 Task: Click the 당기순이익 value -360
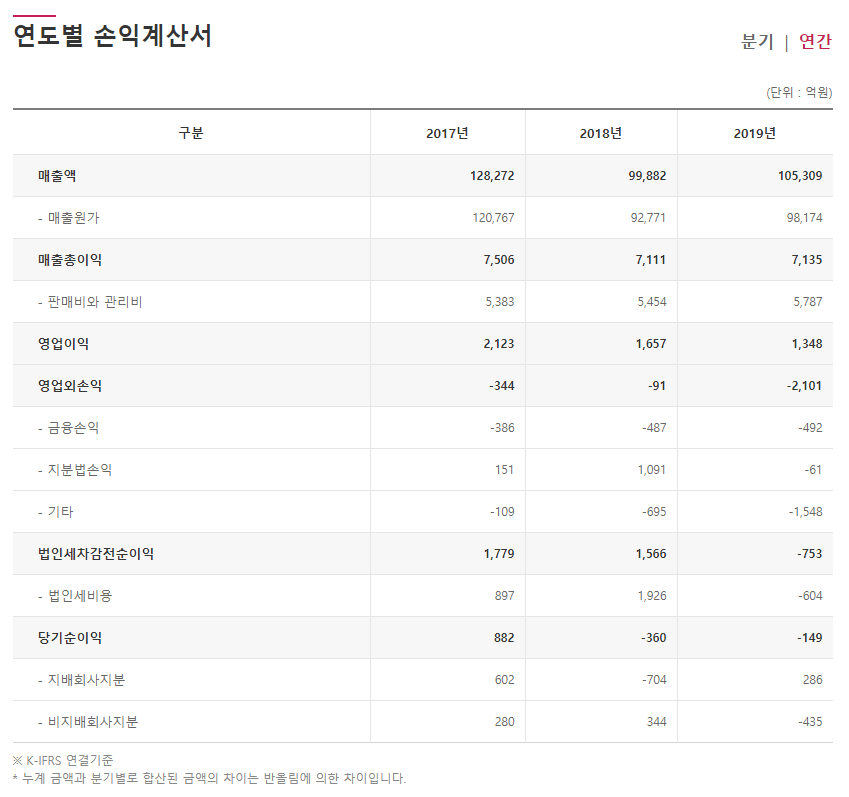click(x=654, y=638)
